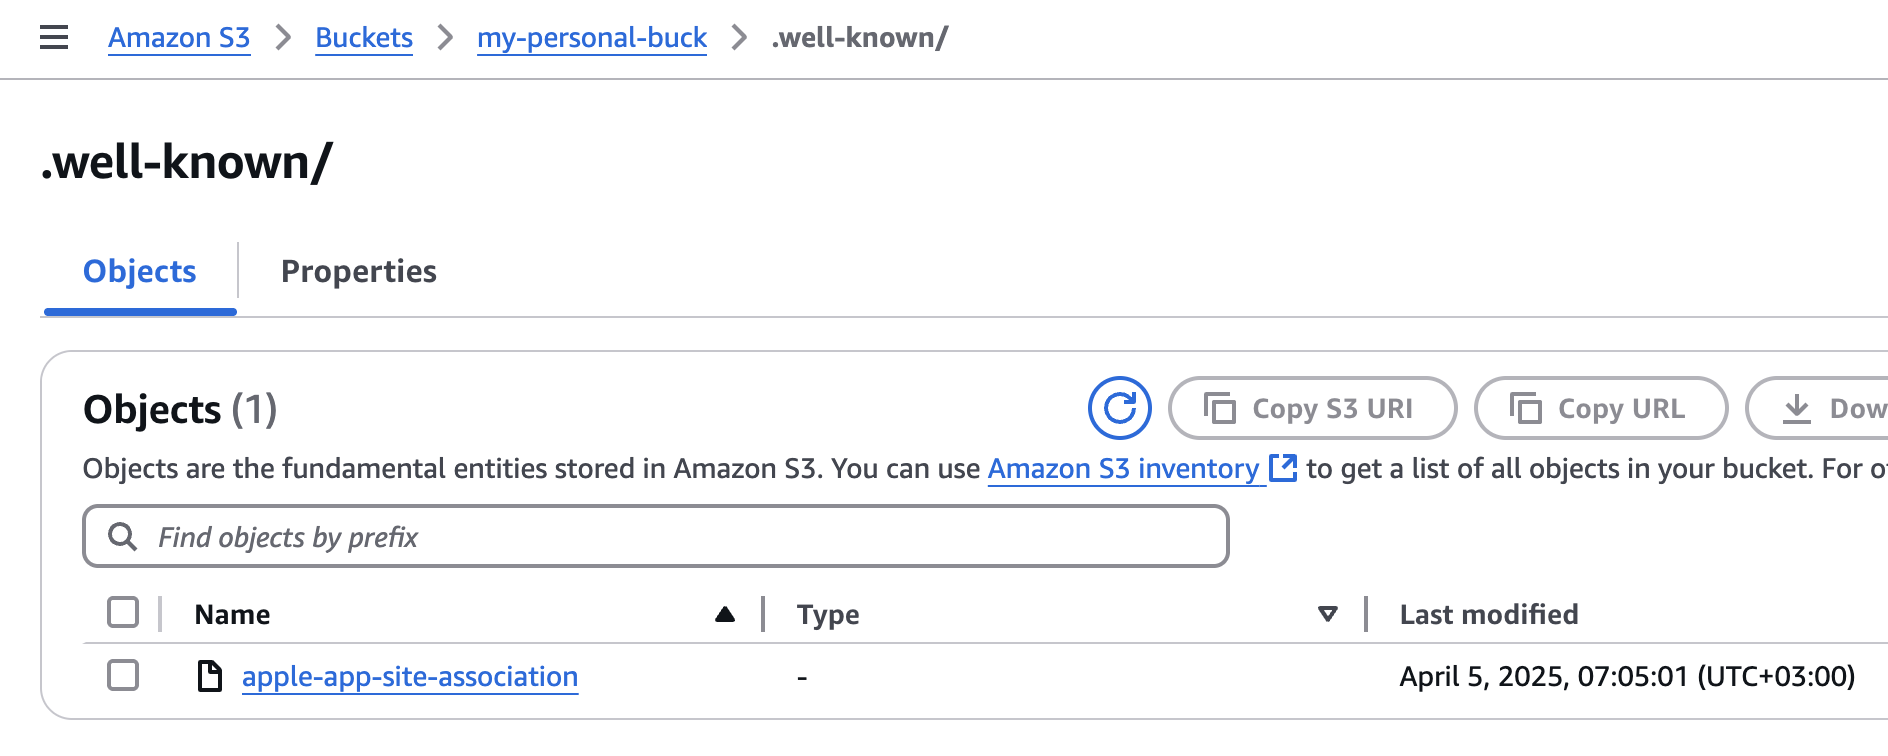Open my-personal-buck bucket breadcrumb

coord(592,38)
